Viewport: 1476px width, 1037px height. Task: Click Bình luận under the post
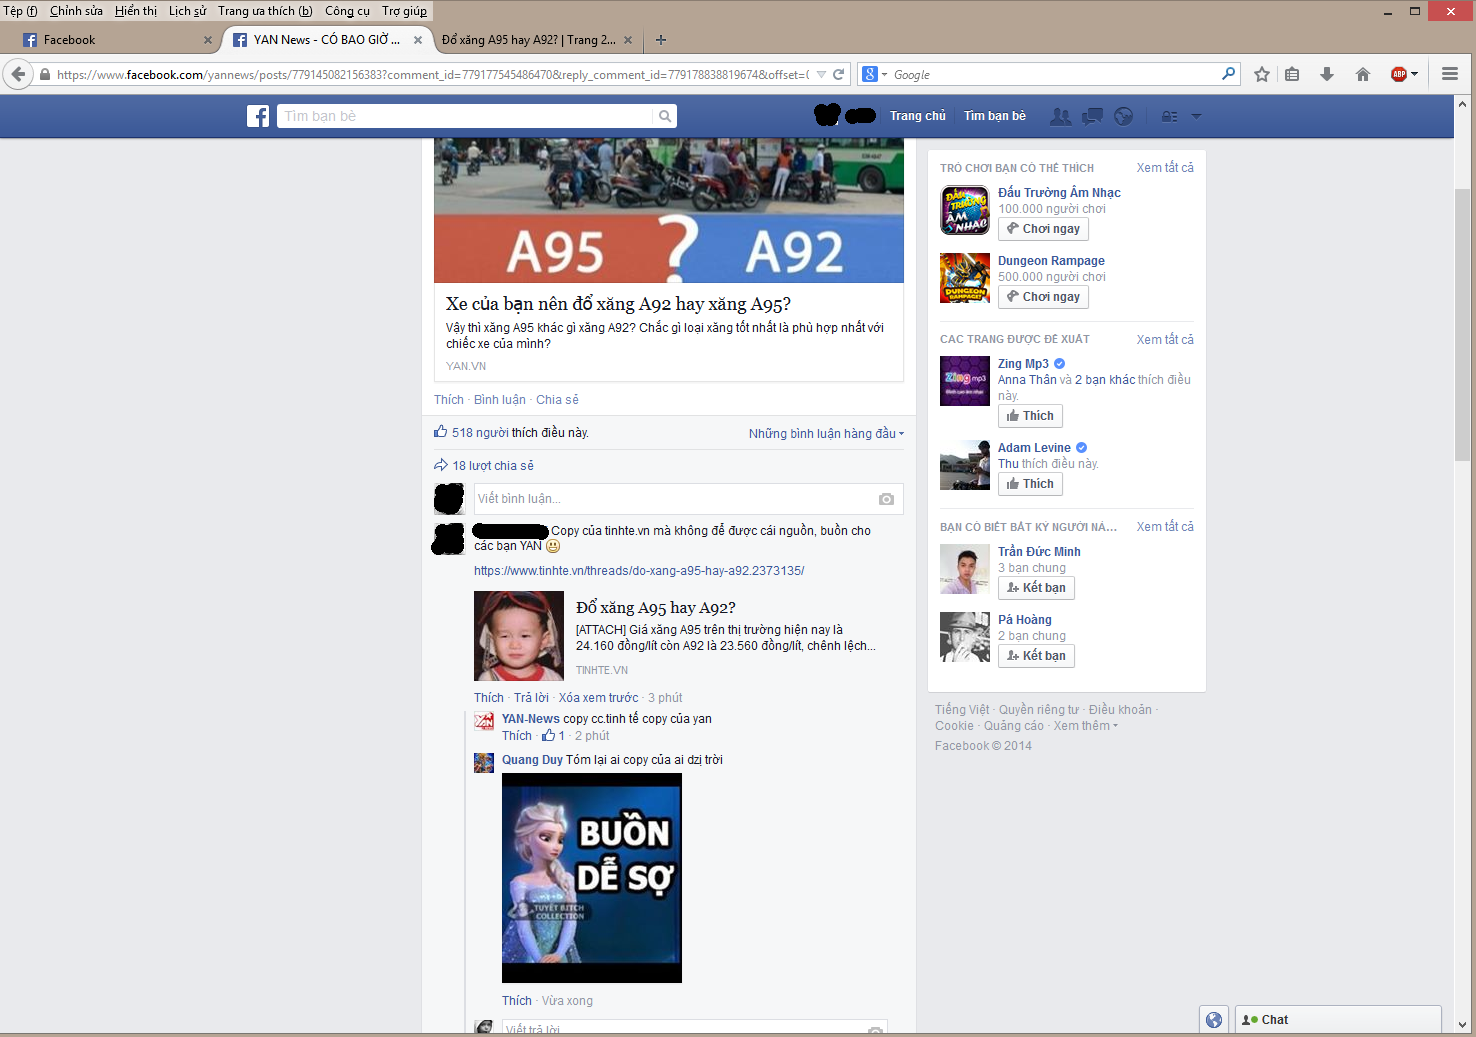click(x=500, y=400)
